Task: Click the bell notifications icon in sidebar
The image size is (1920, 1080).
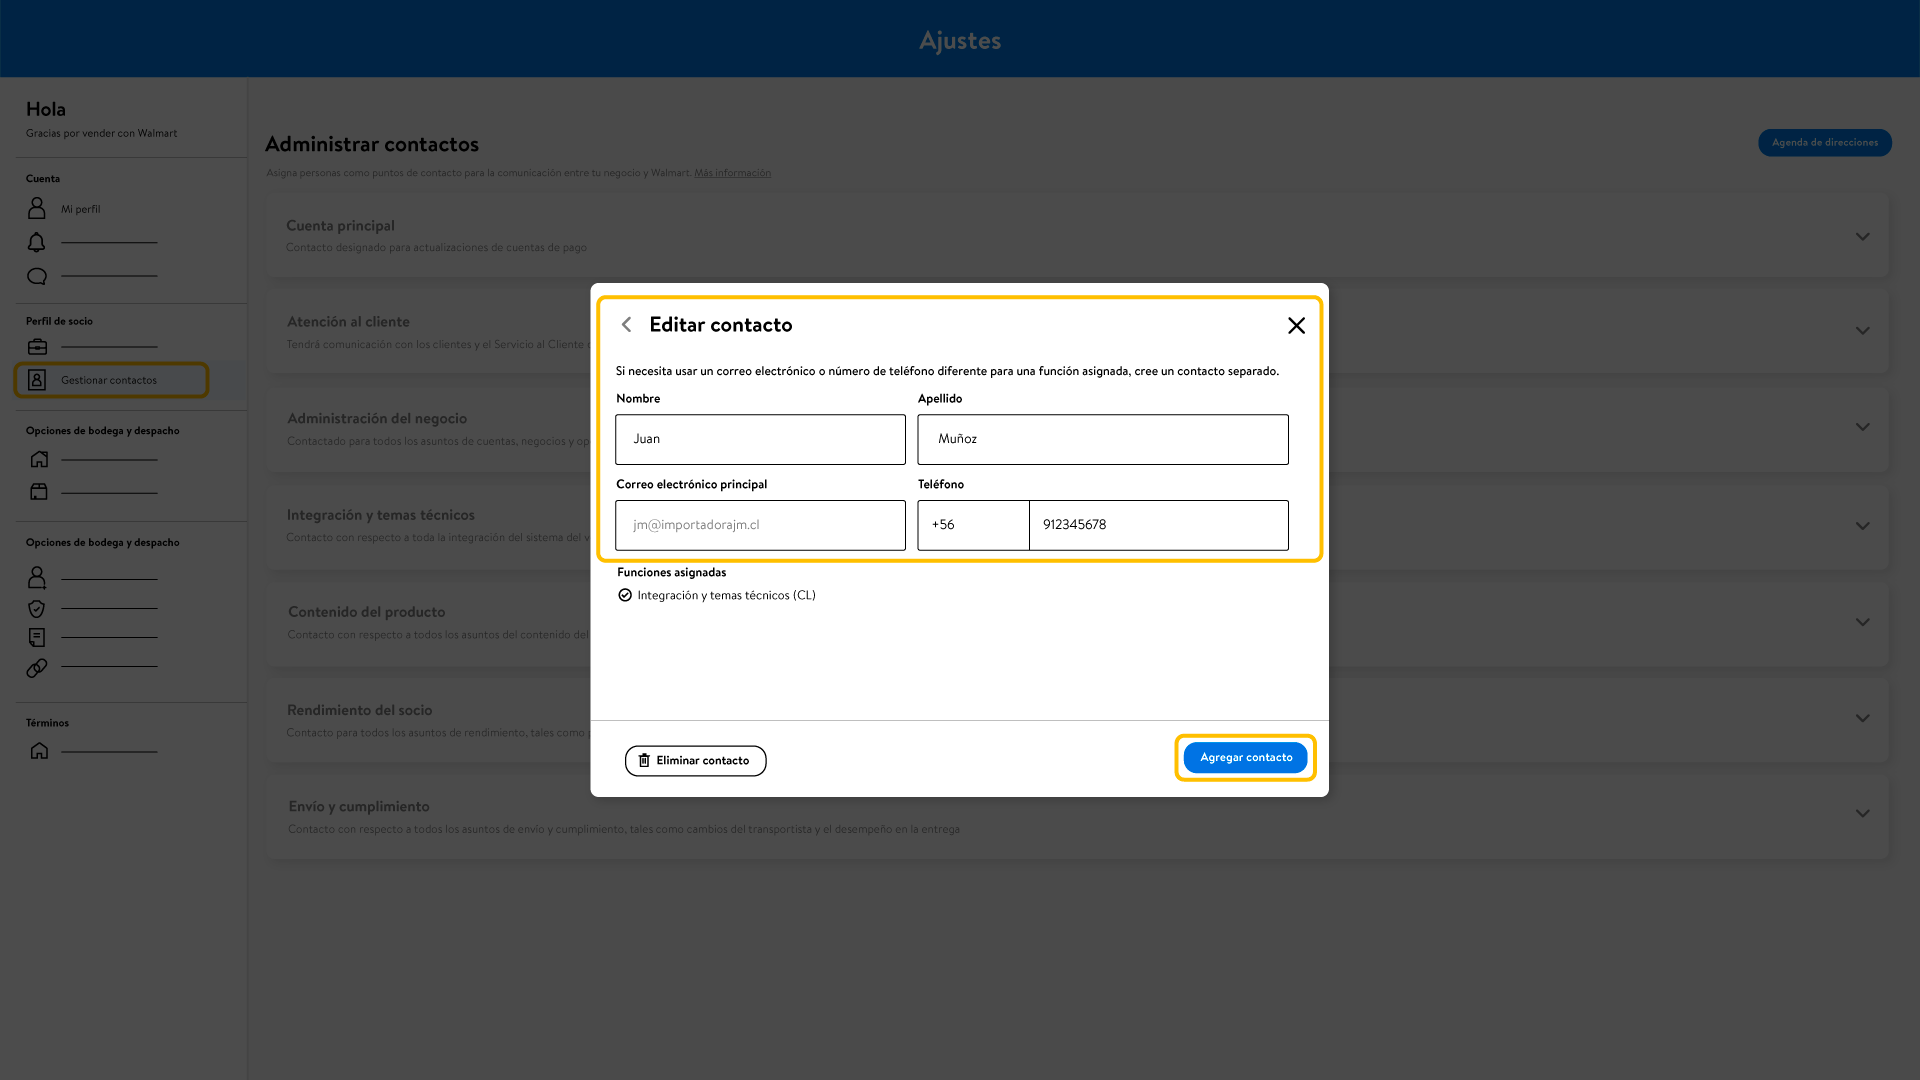Action: click(x=37, y=242)
